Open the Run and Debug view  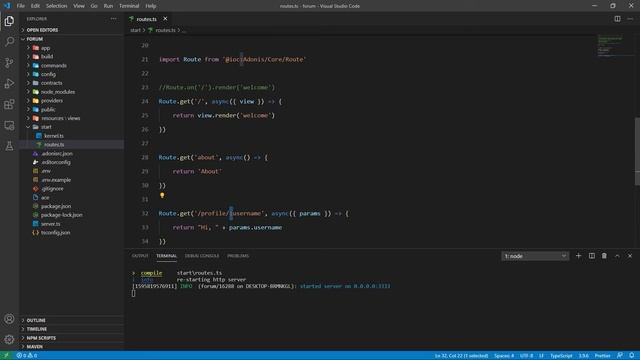click(9, 83)
